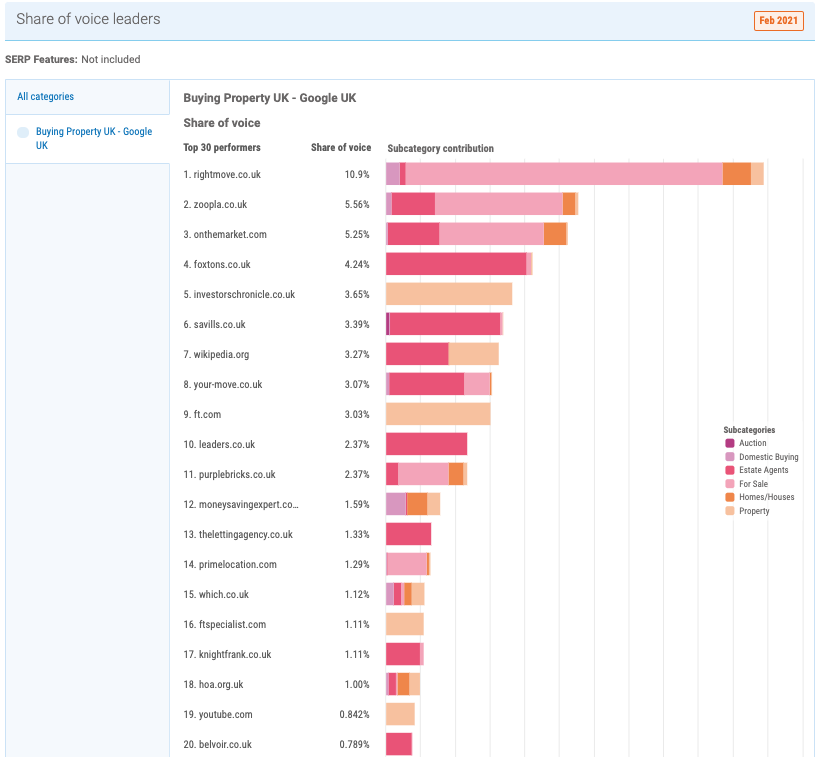Screen dimensions: 819x757
Task: Click the leaders.co.uk Estate Agents bar
Action: (x=427, y=444)
